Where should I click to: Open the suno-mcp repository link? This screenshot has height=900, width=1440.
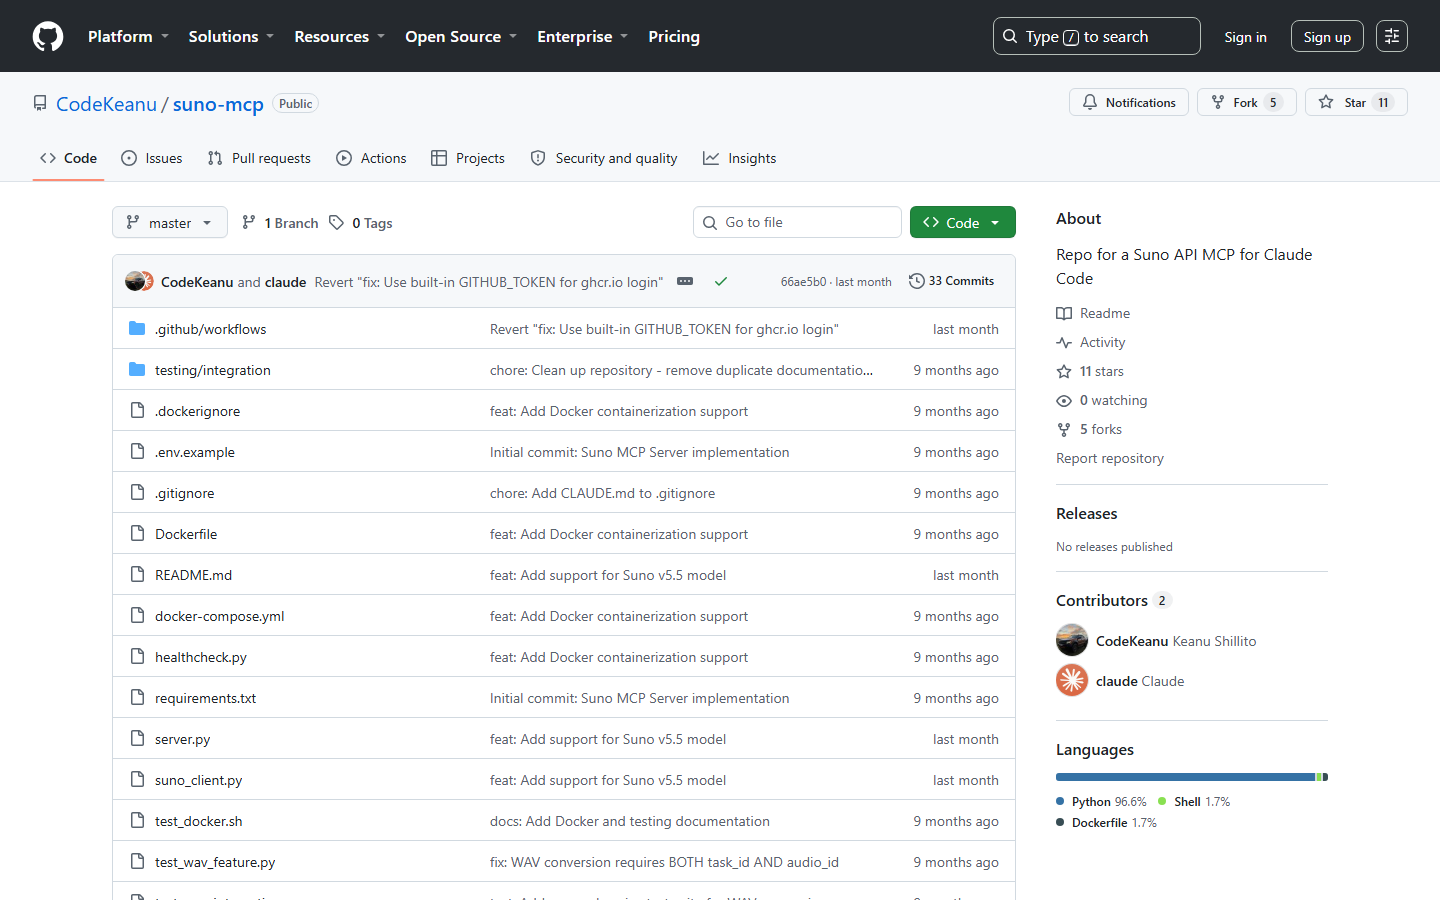click(218, 104)
